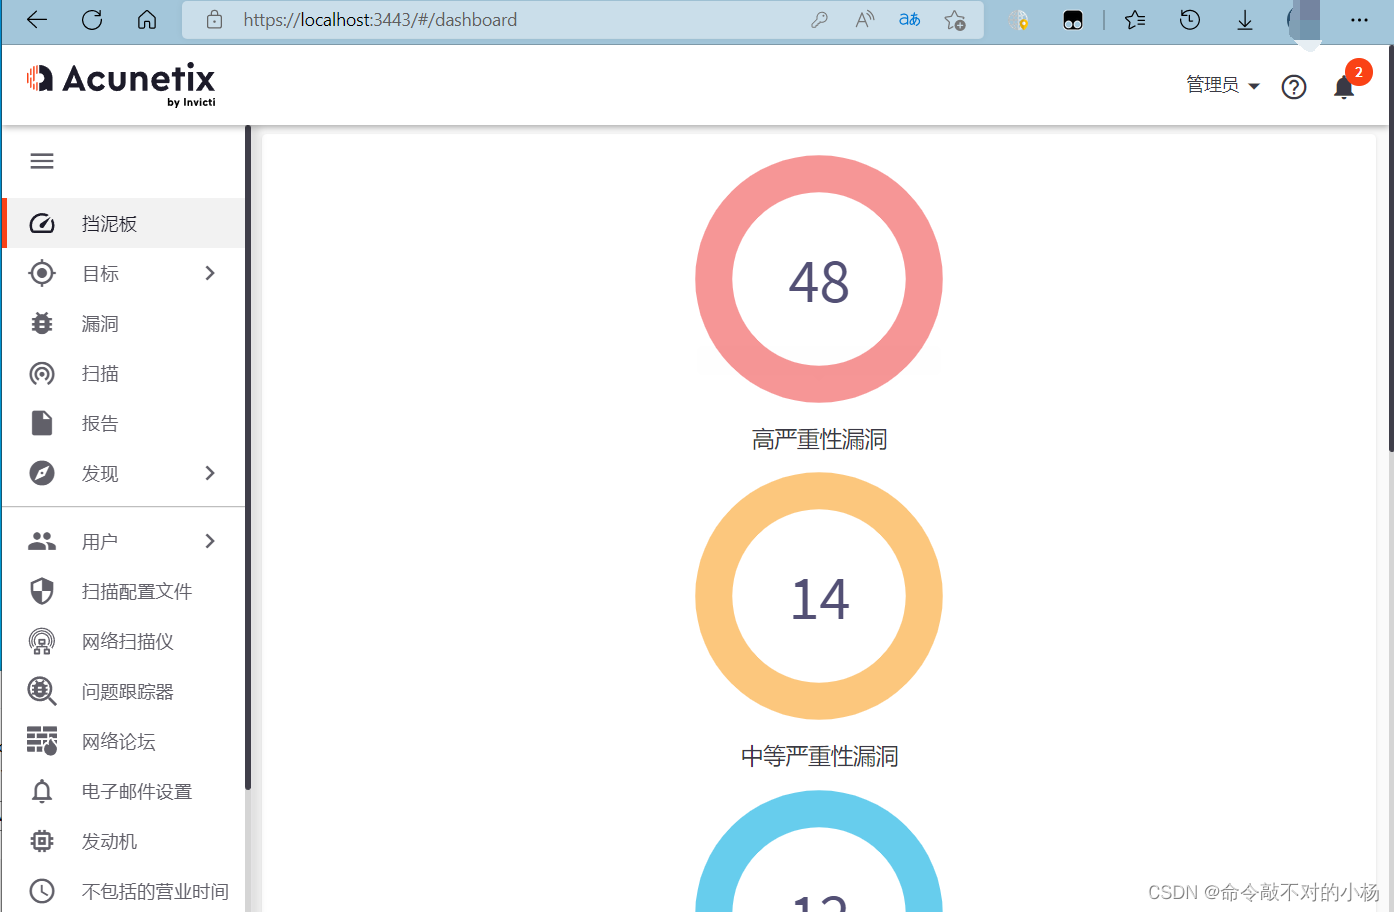Open the notification bell showing 2 alerts
Viewport: 1394px width, 912px height.
(1343, 88)
